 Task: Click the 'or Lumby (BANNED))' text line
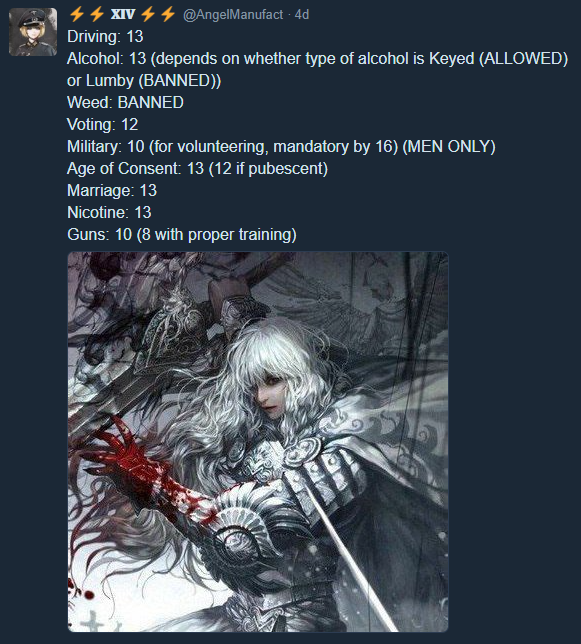144,80
